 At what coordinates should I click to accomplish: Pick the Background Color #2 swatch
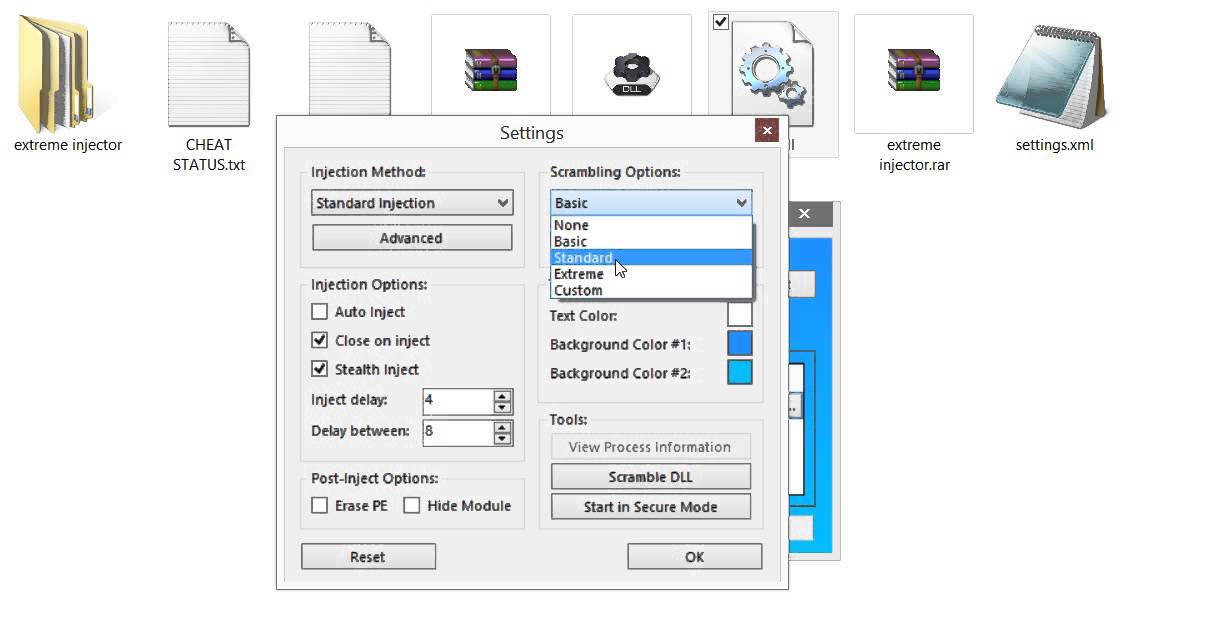740,373
